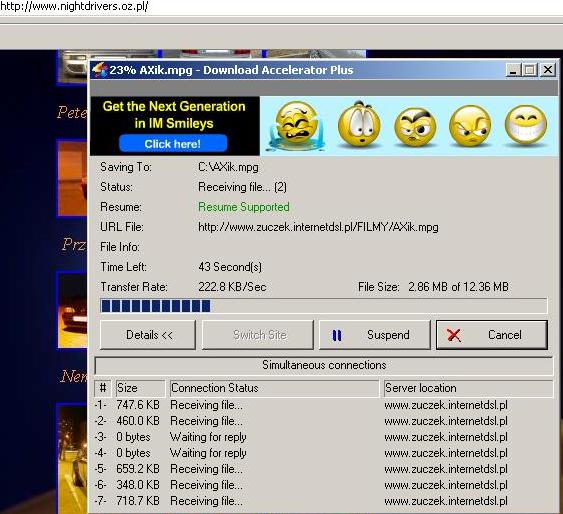This screenshot has width=563, height=514.
Task: Click the disabled Switch Site button
Action: click(258, 335)
